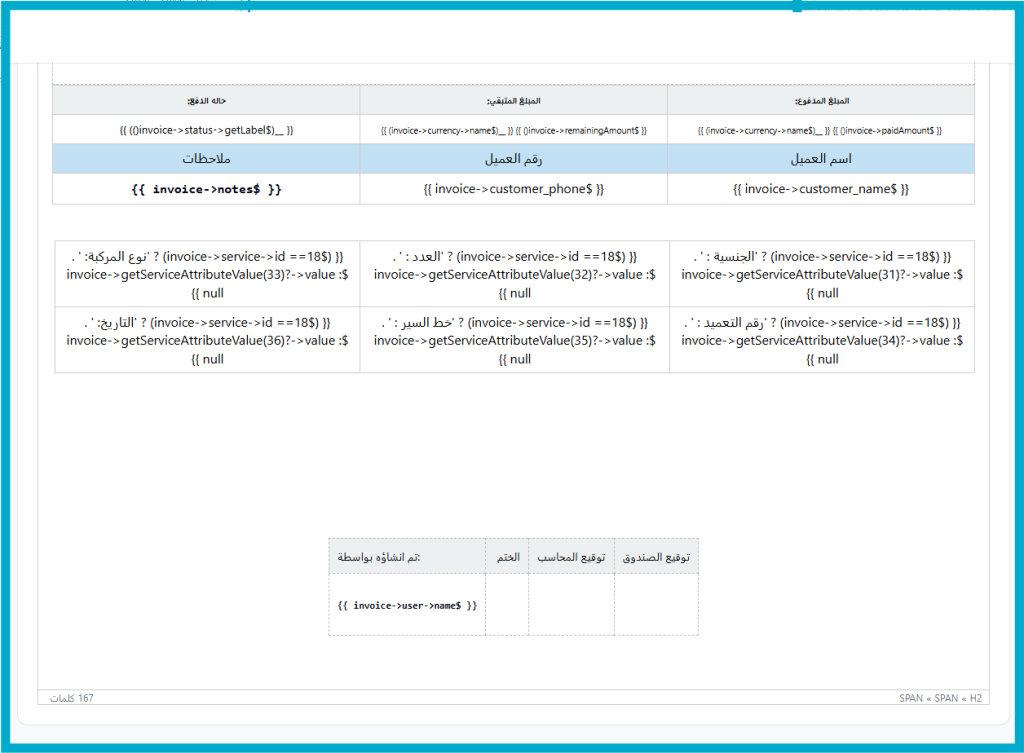Screen dimensions: 1024x753
Task: Click the empty cell under توقيع المحاسب
Action: pos(571,604)
